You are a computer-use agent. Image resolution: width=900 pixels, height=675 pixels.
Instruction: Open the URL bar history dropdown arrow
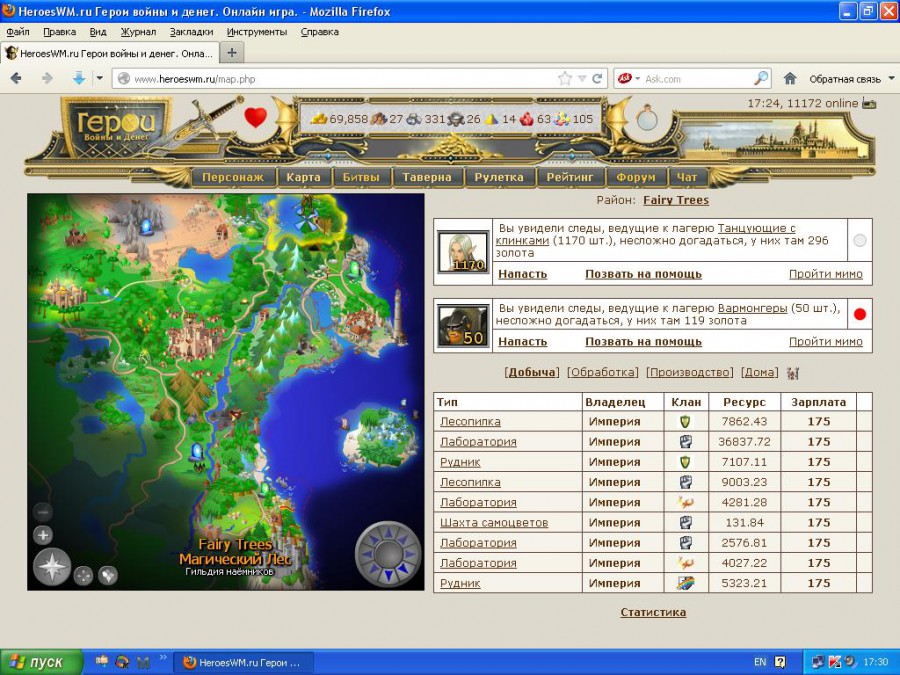pyautogui.click(x=582, y=78)
